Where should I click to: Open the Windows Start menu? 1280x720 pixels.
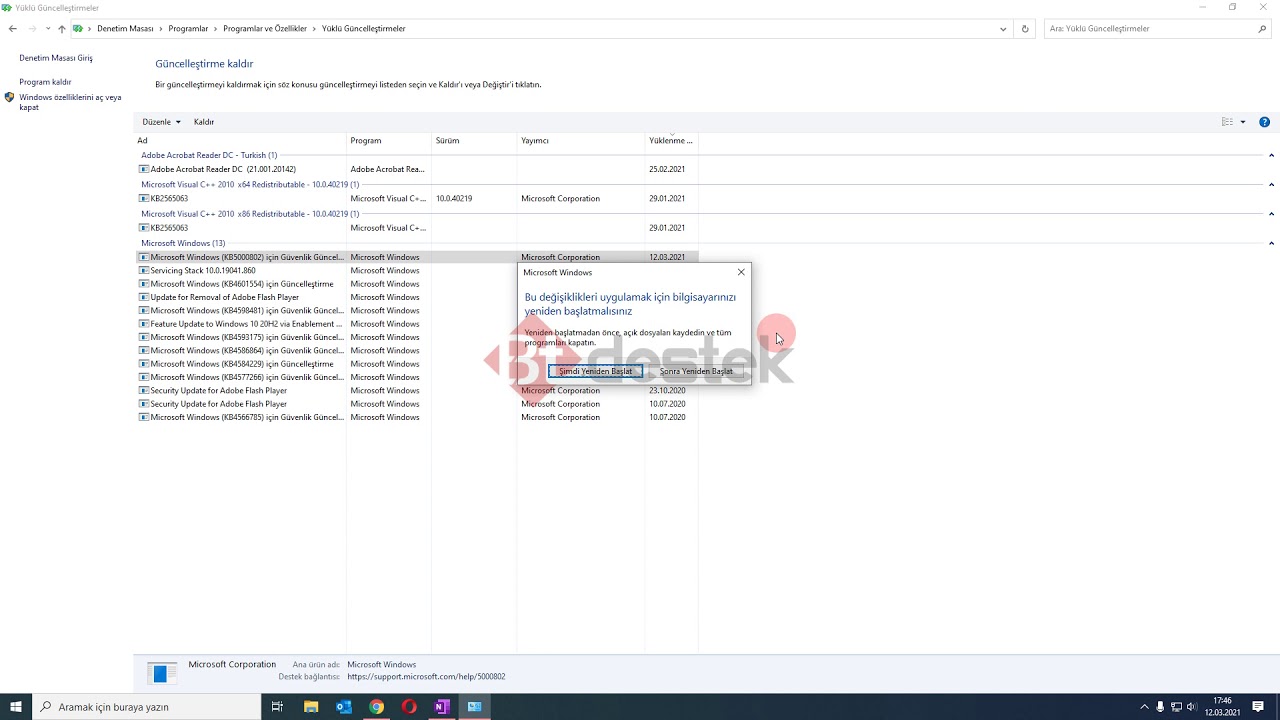click(x=16, y=707)
